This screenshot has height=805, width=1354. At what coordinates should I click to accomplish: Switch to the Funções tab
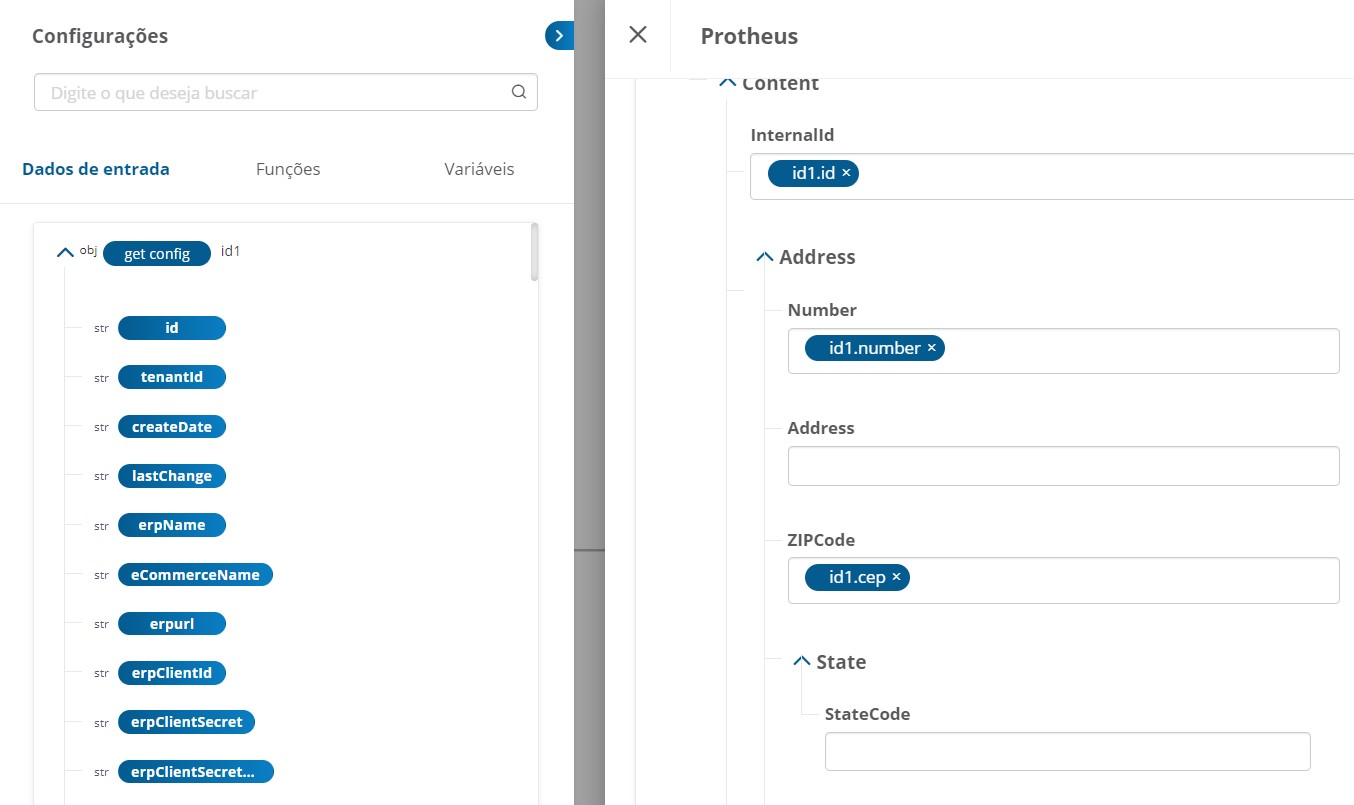[288, 169]
